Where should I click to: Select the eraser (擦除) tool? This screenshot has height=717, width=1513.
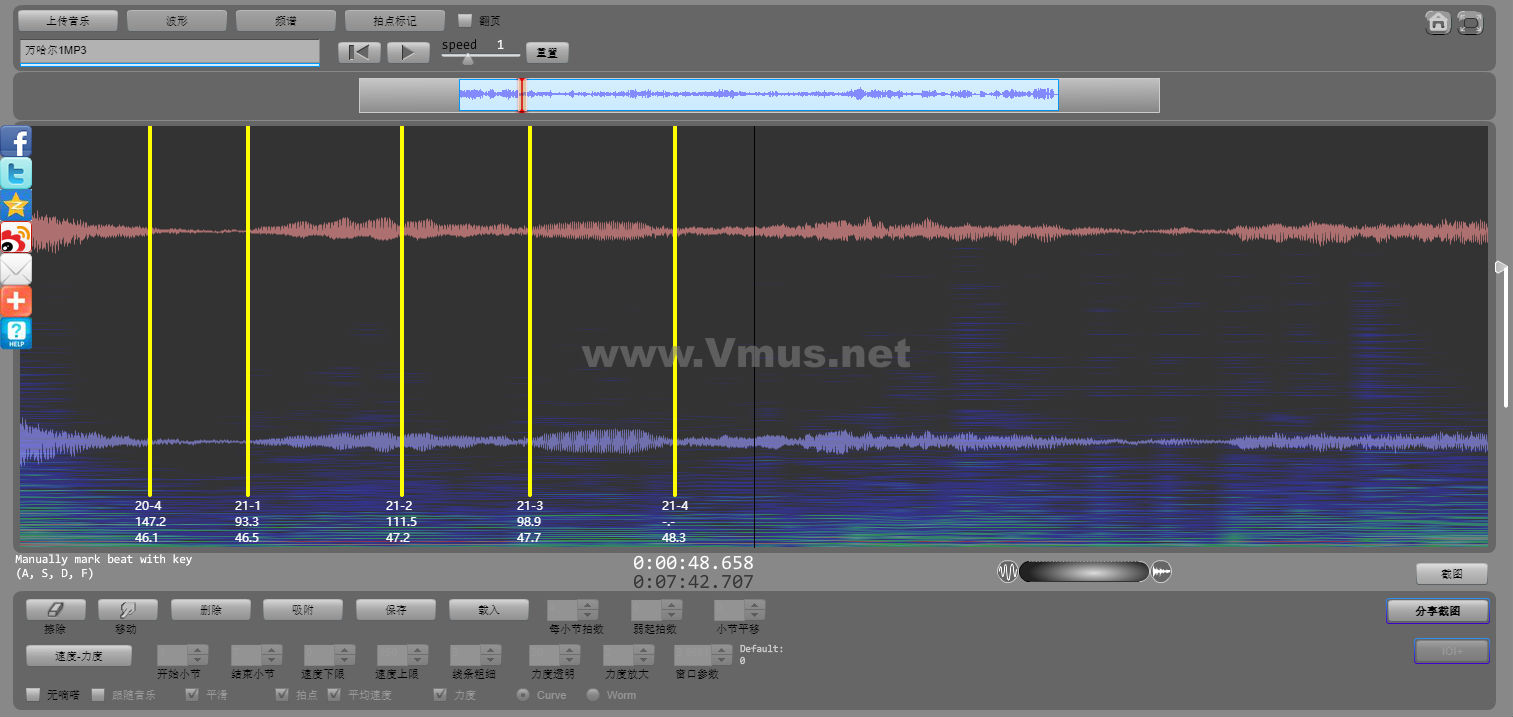point(55,609)
